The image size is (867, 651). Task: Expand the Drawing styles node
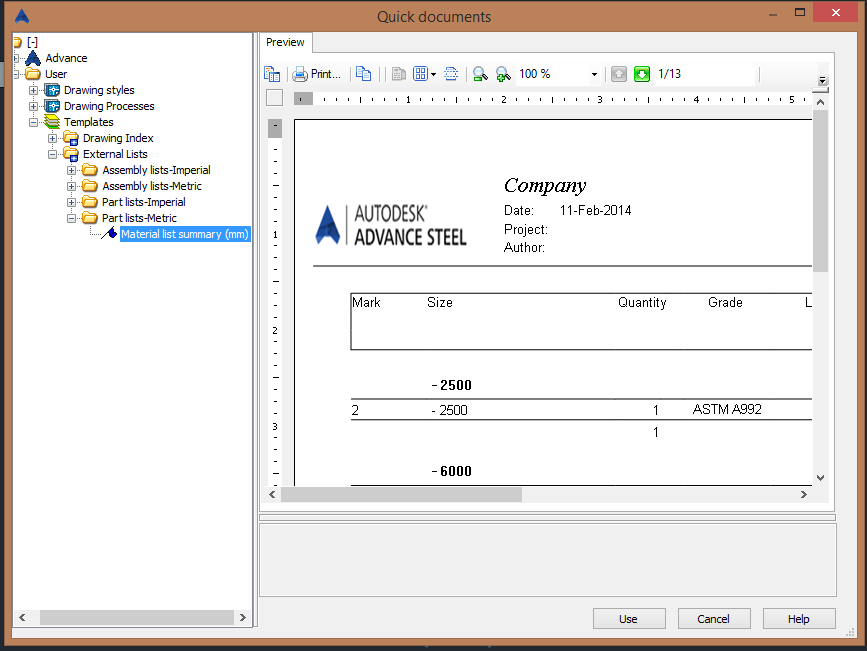pos(34,90)
